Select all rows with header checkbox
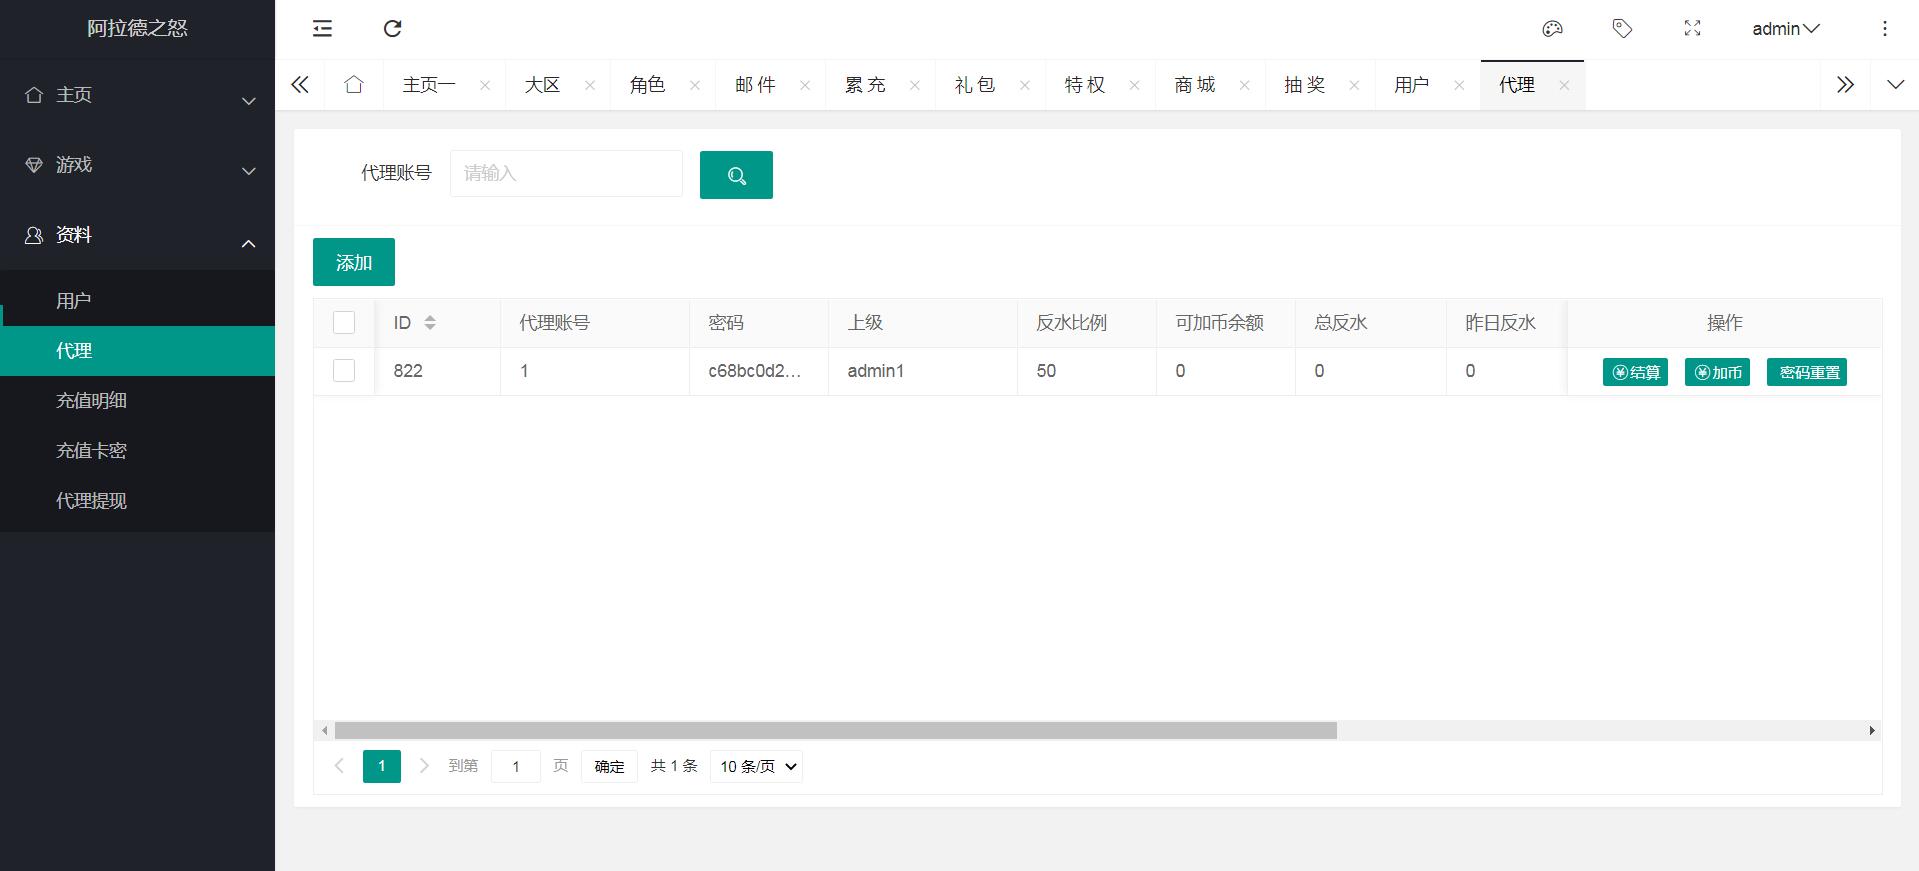The width and height of the screenshot is (1919, 871). [x=344, y=322]
